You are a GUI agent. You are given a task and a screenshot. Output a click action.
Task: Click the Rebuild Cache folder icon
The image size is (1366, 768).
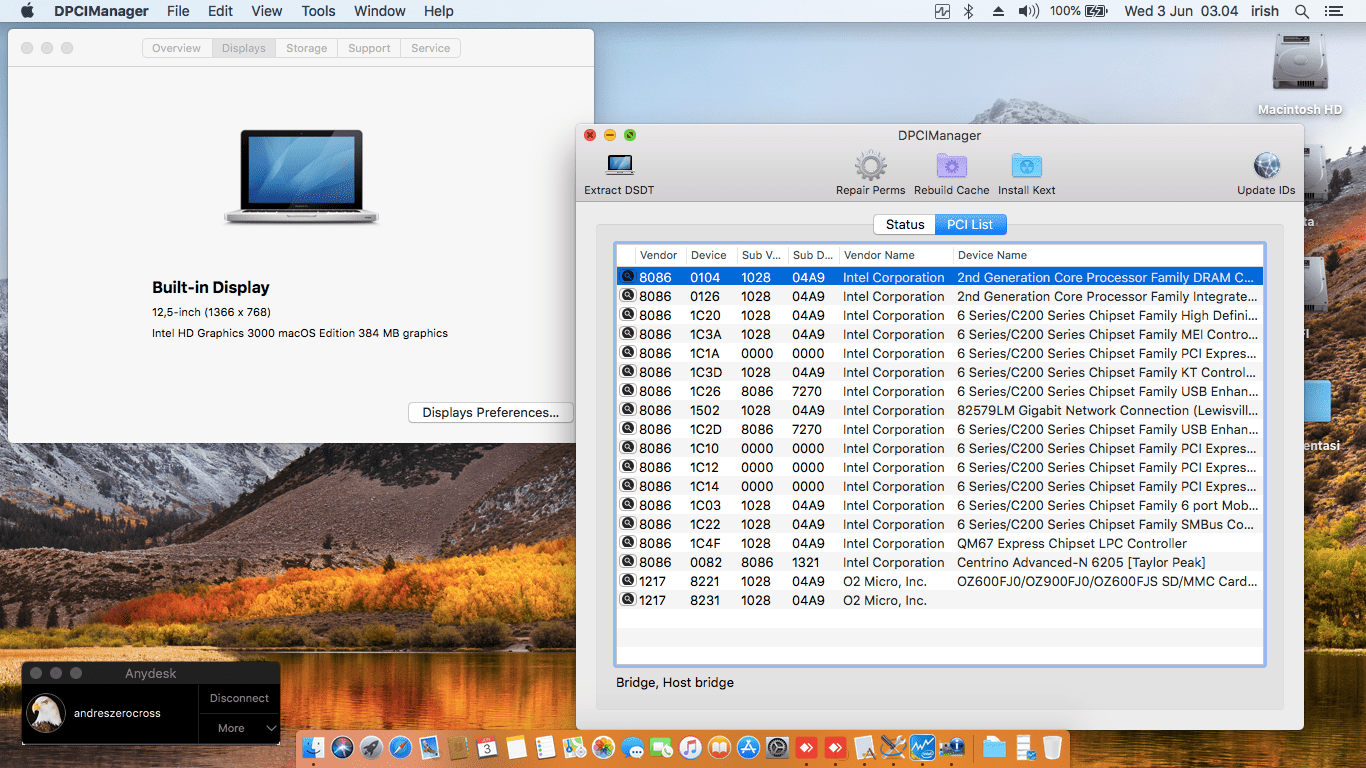951,166
